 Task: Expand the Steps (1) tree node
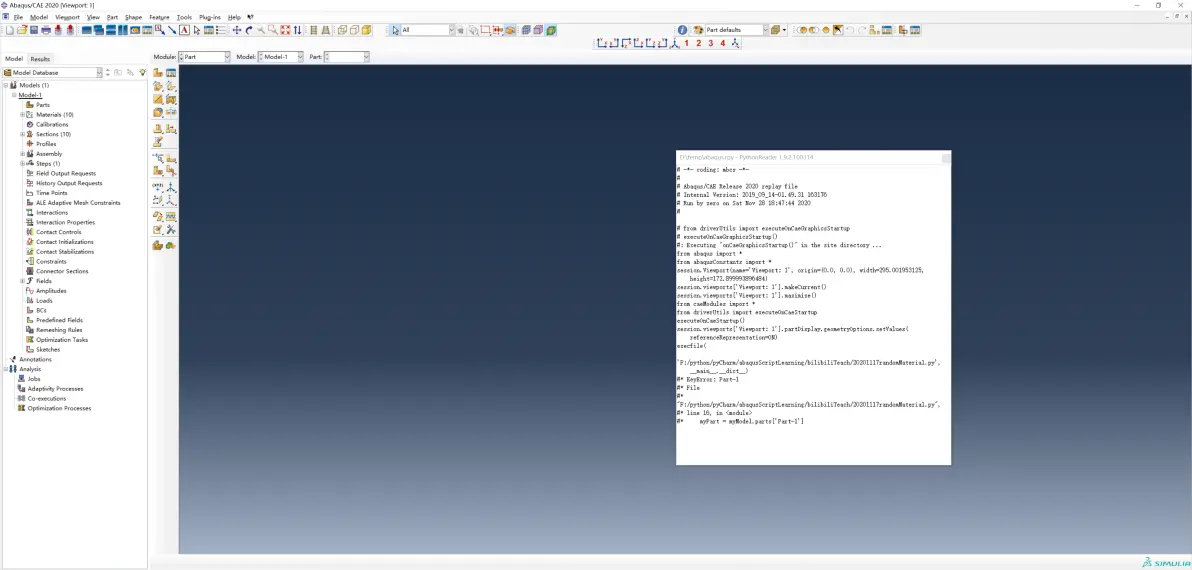click(23, 163)
